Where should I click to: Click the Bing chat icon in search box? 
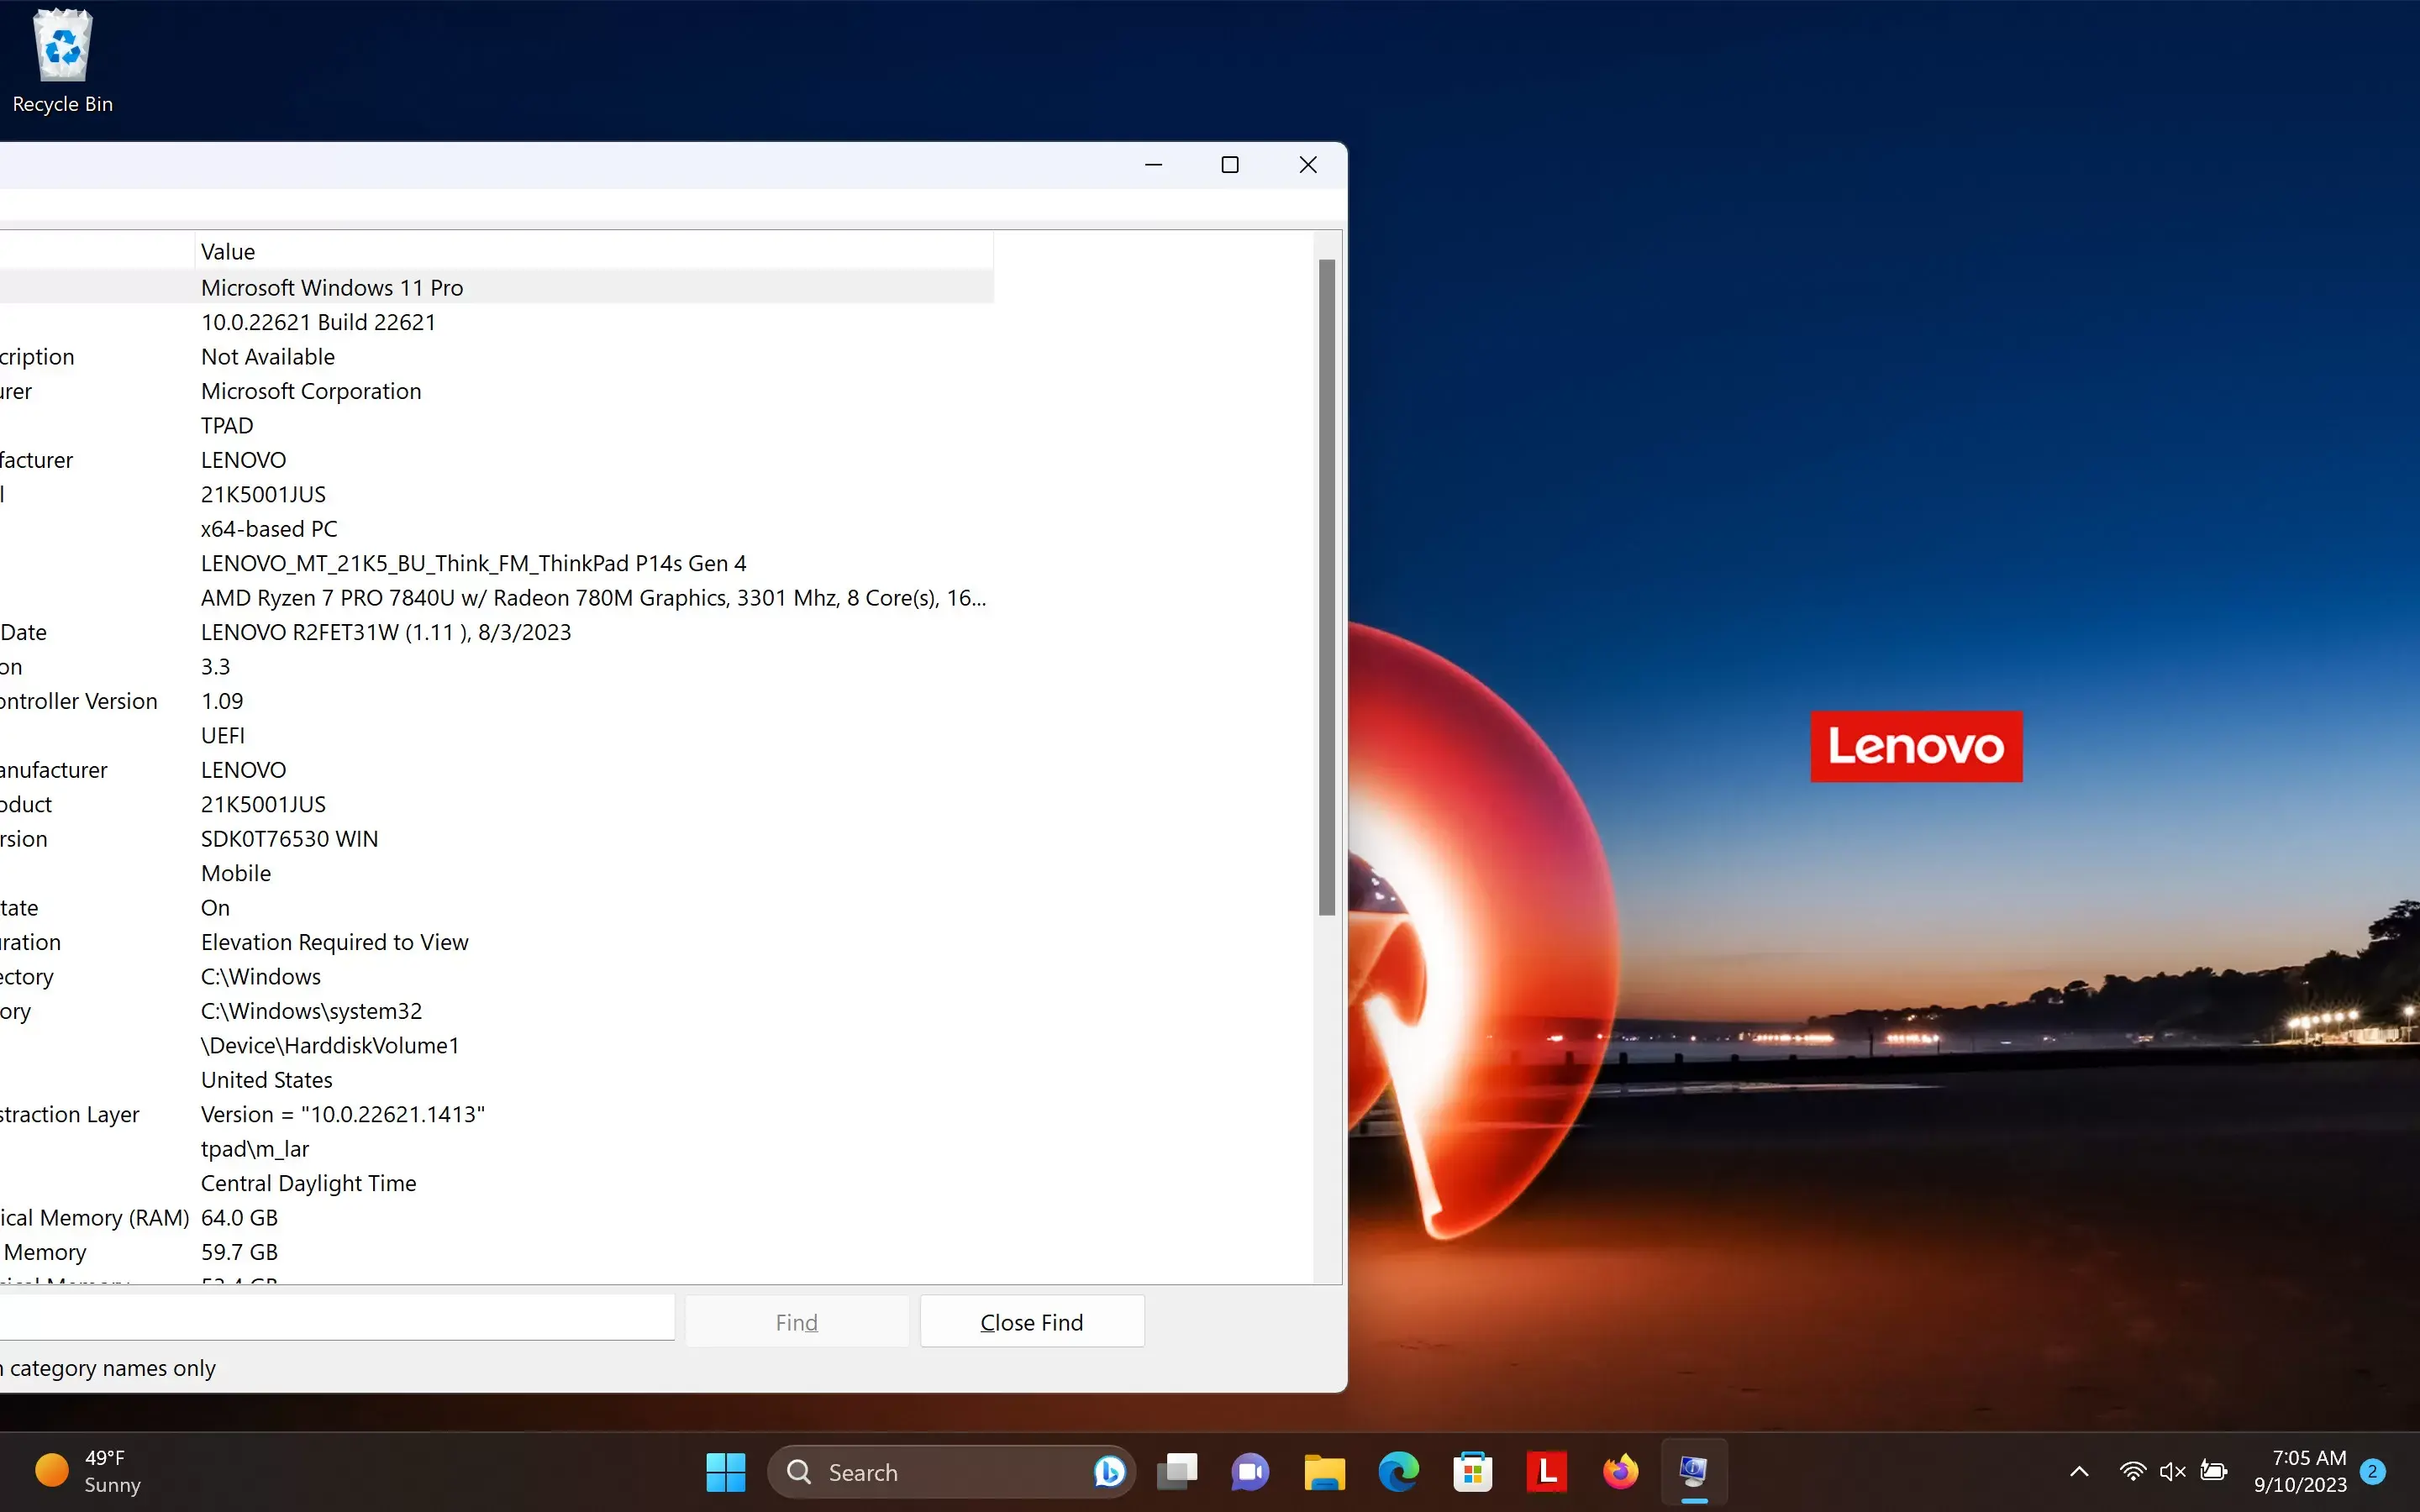click(1108, 1471)
